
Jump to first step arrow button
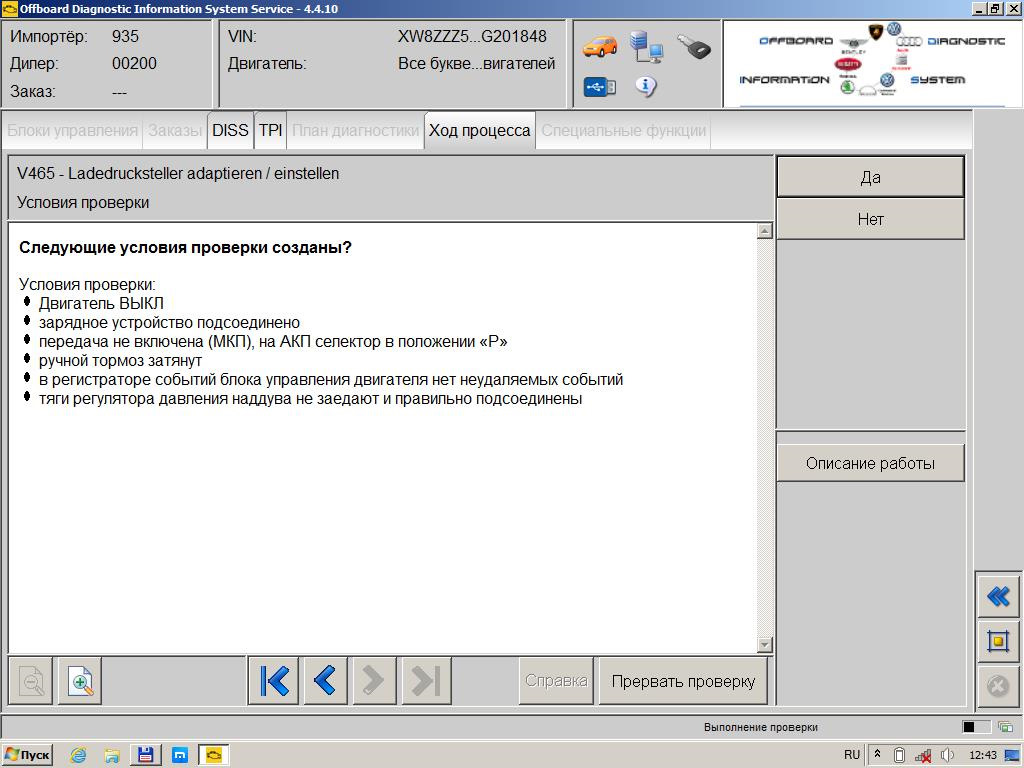[x=274, y=681]
